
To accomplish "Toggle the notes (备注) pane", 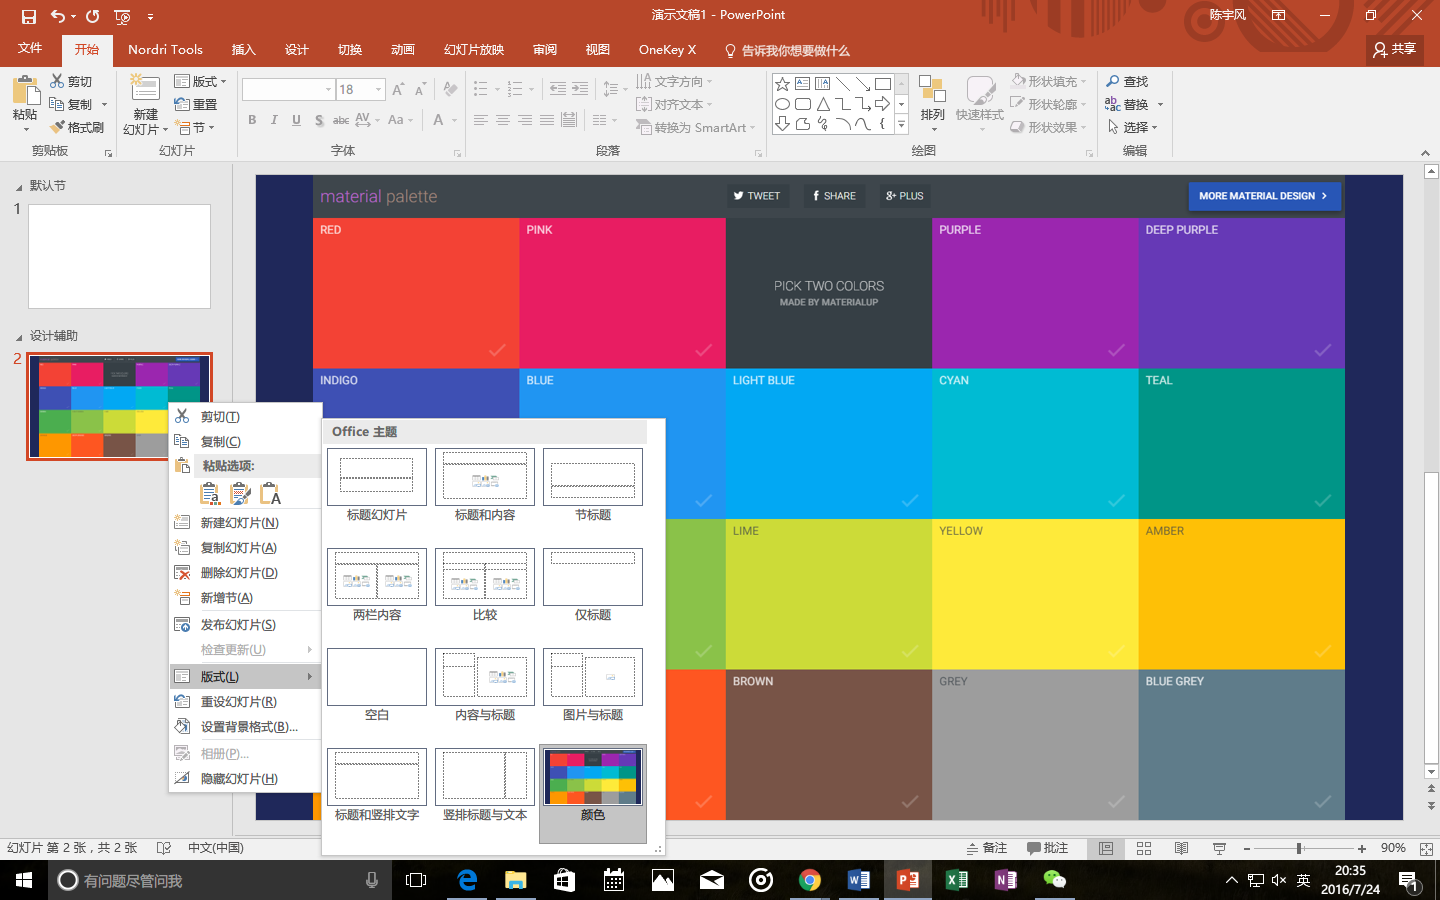I will tap(986, 848).
